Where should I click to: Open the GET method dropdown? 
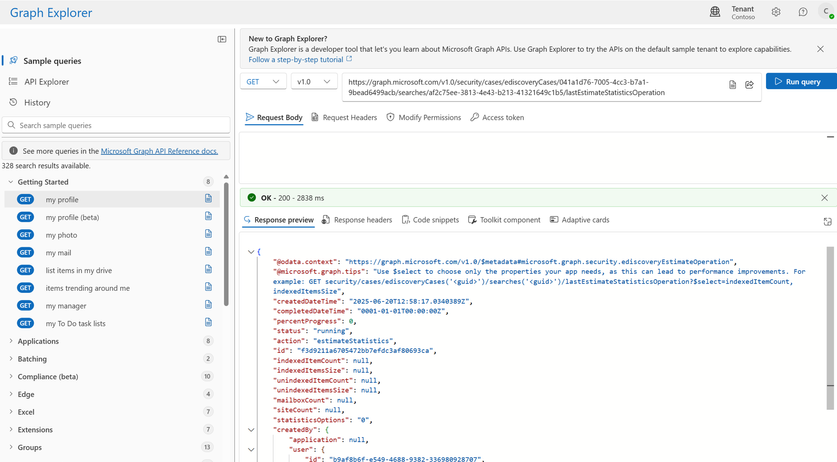tap(263, 82)
